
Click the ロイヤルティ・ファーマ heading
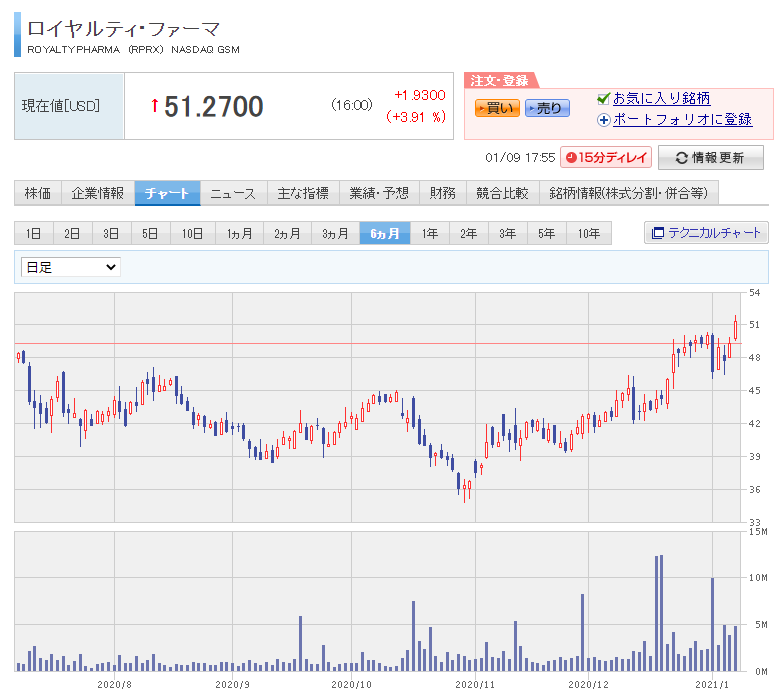point(123,29)
